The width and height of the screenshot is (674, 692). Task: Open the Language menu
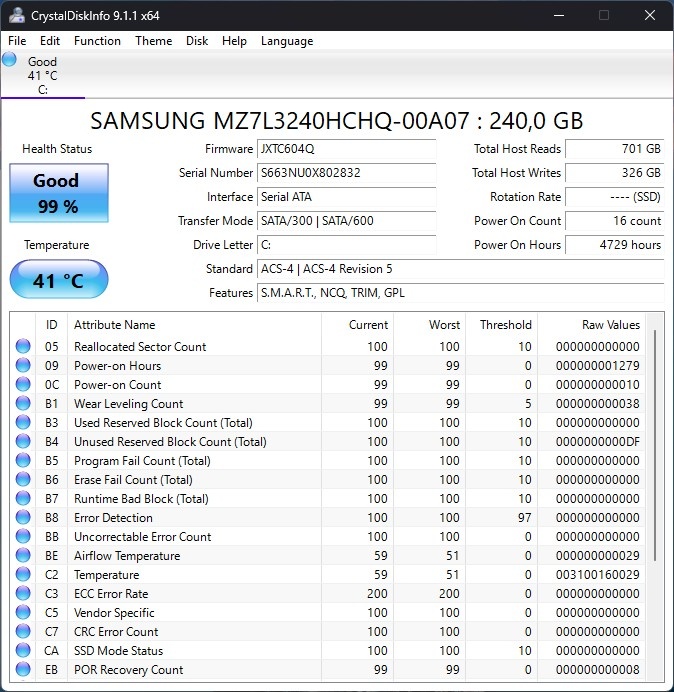[x=287, y=41]
